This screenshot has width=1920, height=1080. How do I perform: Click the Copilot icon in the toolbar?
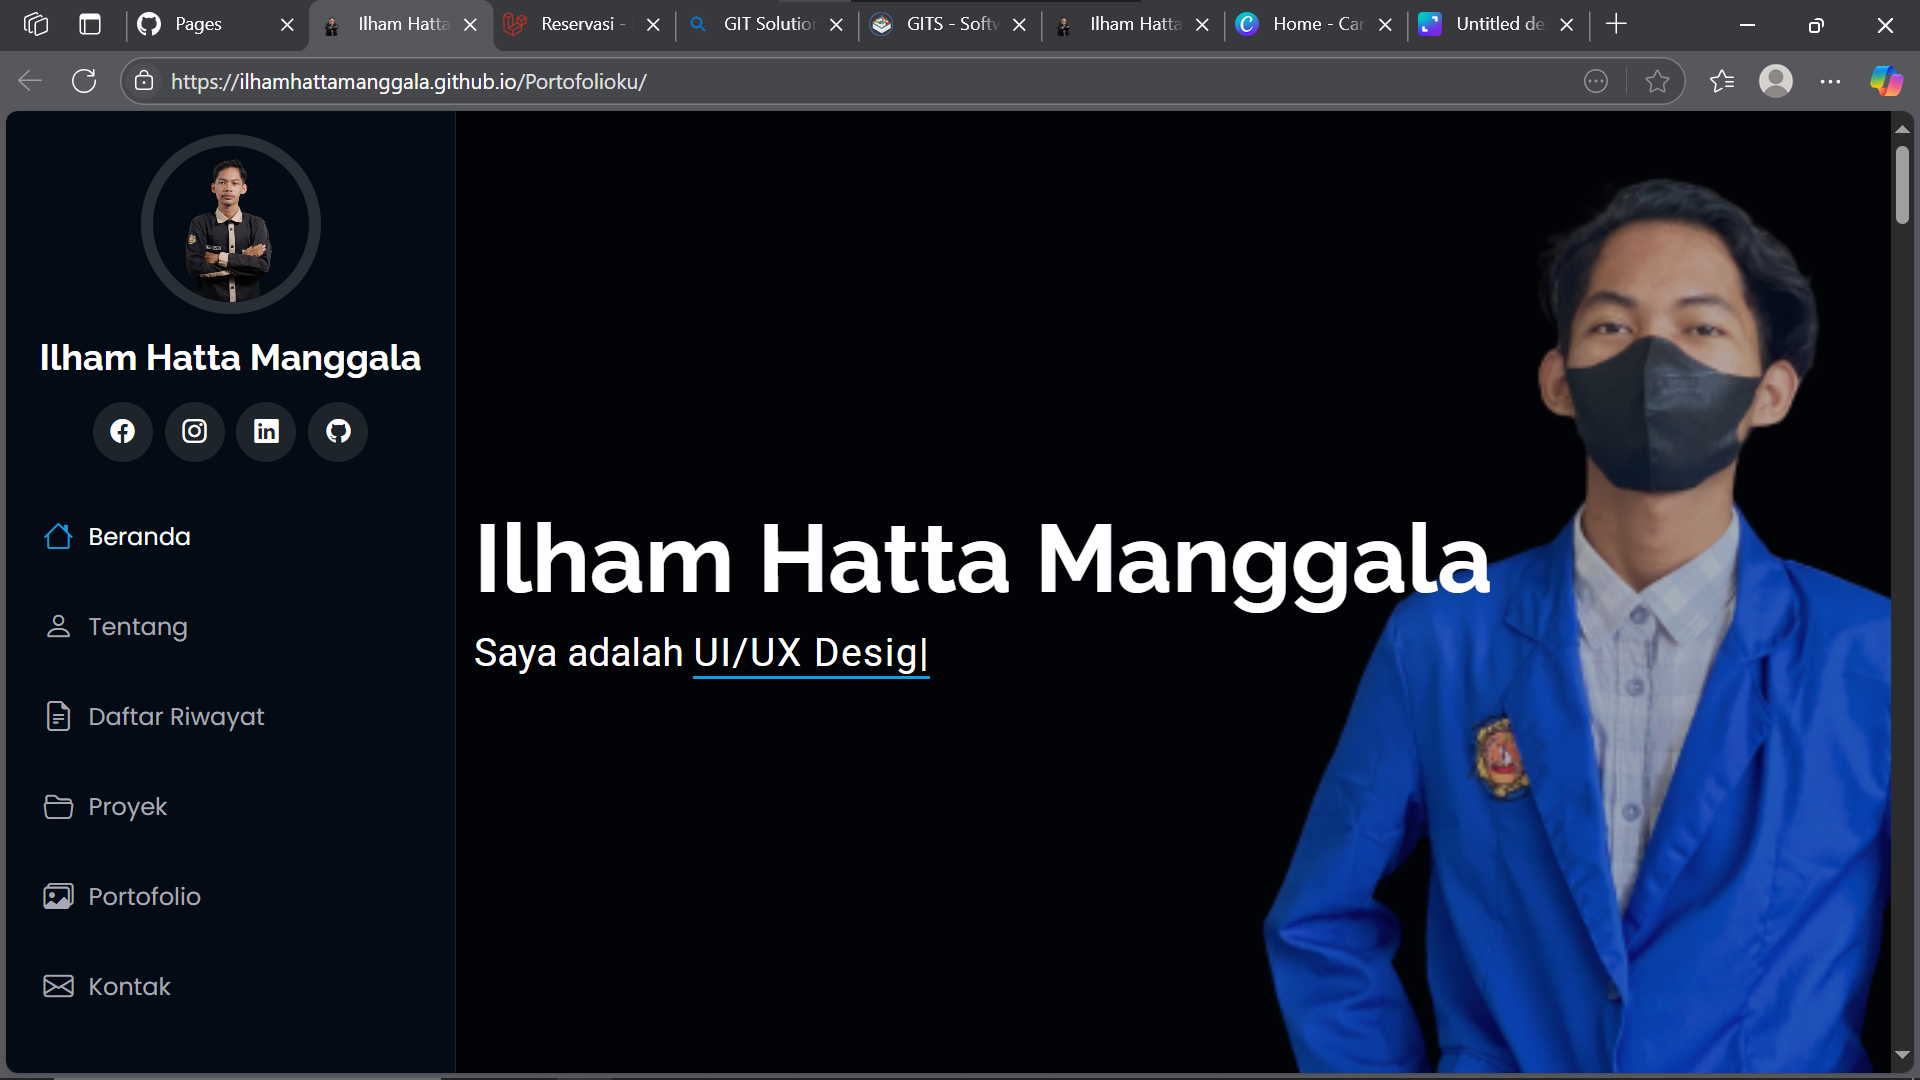click(1886, 81)
